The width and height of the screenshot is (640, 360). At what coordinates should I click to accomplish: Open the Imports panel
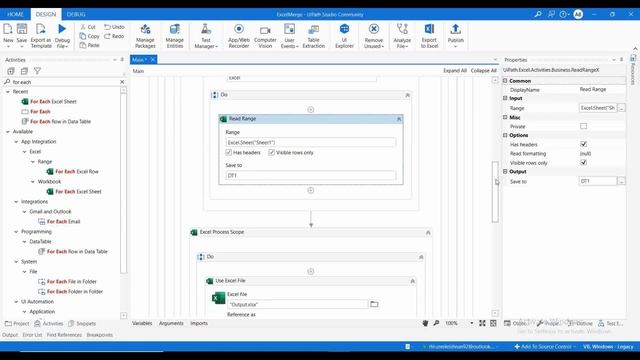(x=199, y=323)
